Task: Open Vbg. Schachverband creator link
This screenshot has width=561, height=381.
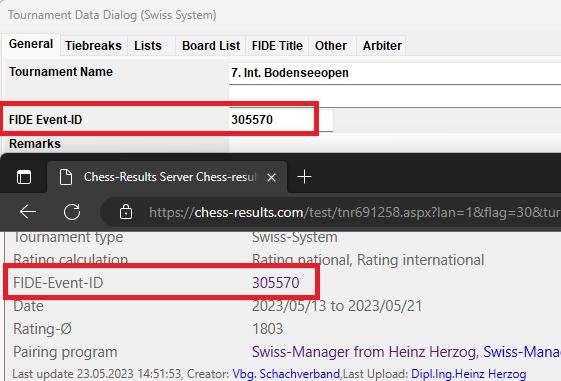Action: 286,374
